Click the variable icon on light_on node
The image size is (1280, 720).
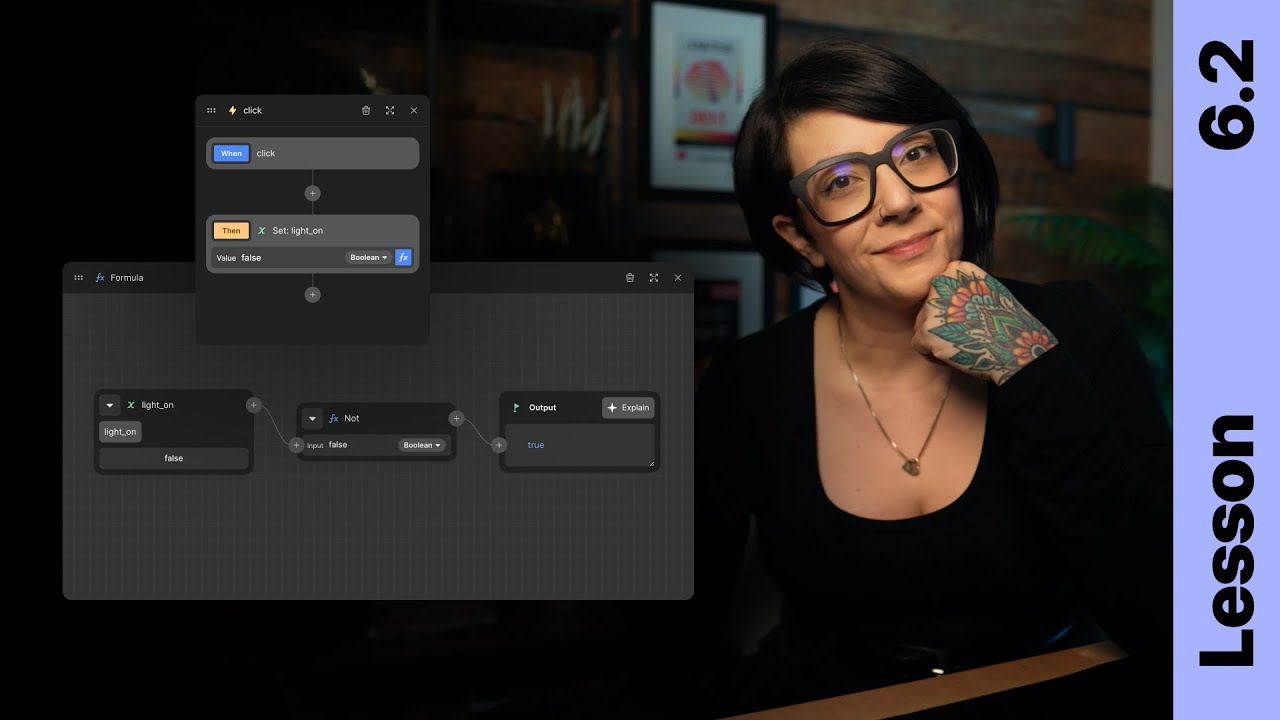131,405
